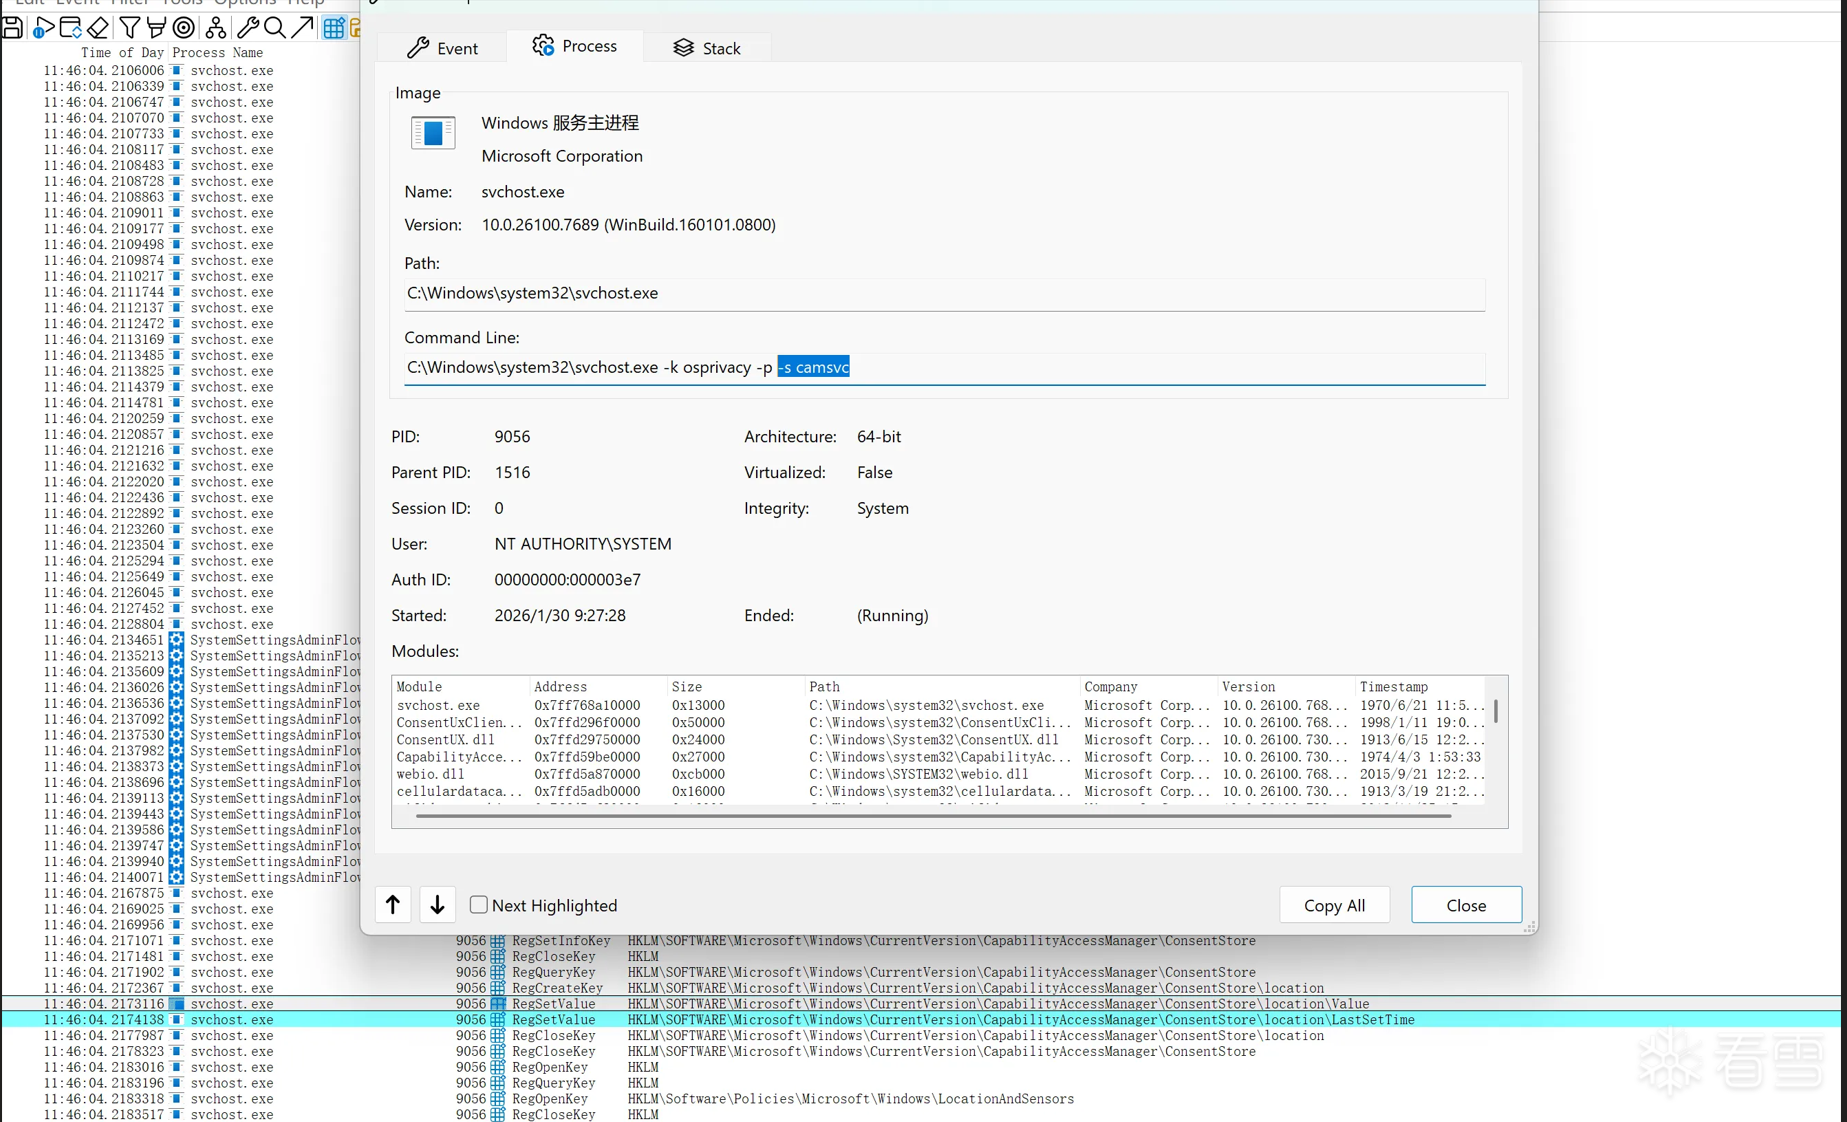
Task: Click the registry icon on the LocationAndSensors row
Action: [x=498, y=1099]
